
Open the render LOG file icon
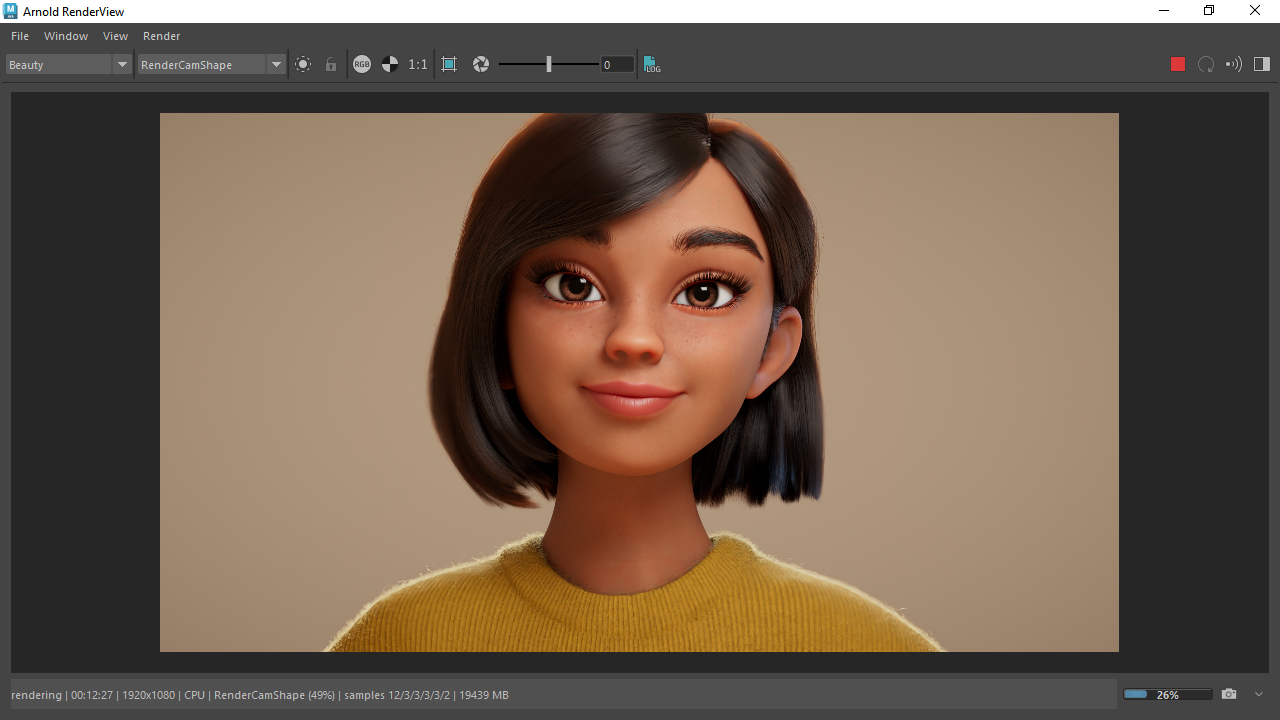(x=652, y=64)
